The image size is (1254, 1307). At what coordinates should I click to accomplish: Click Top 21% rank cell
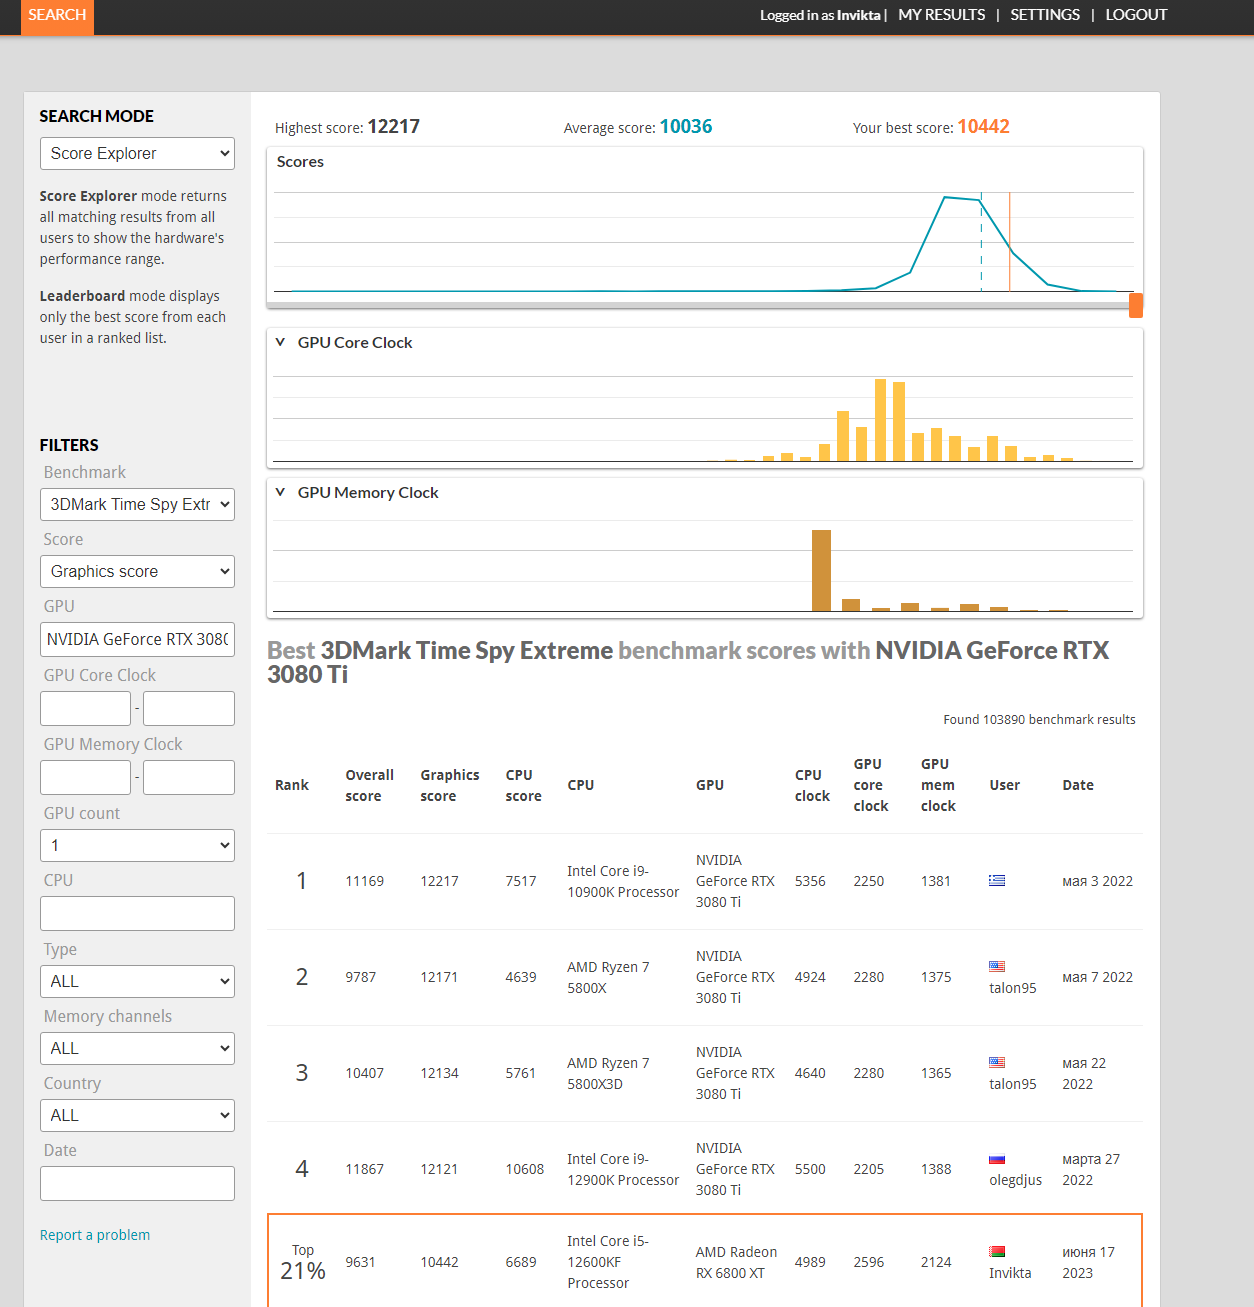click(x=303, y=1263)
